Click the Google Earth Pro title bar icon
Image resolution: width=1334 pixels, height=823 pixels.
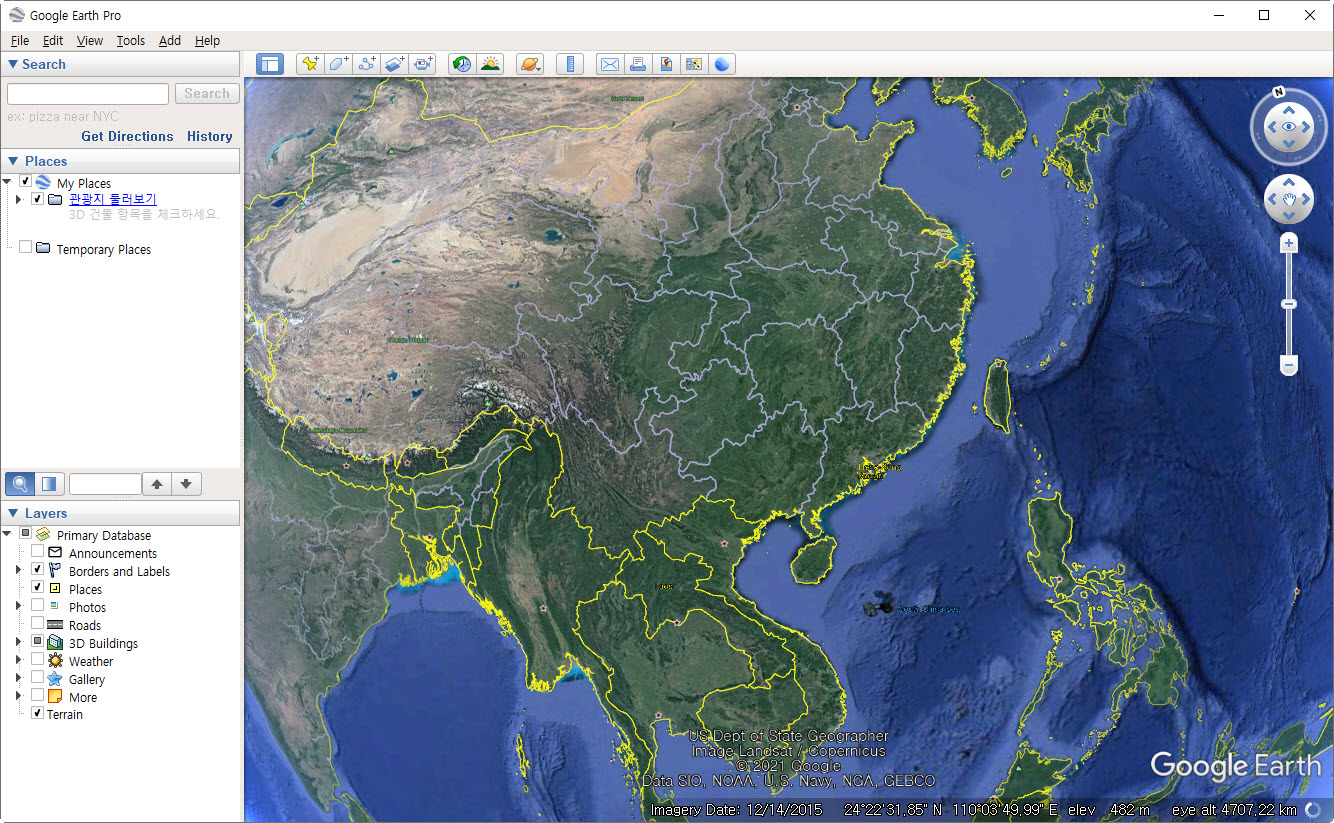(x=17, y=15)
